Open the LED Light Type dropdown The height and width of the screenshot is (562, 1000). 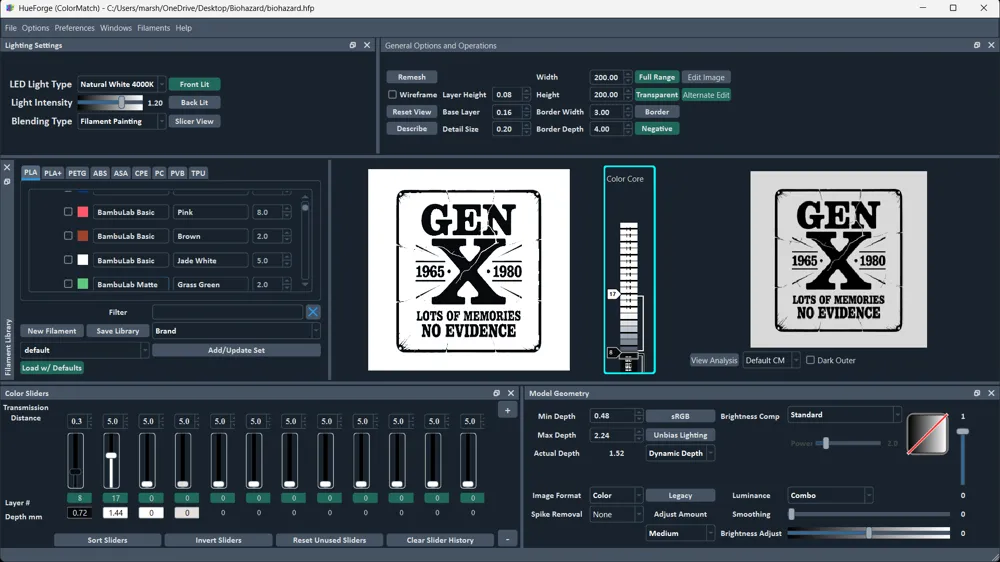[x=121, y=84]
